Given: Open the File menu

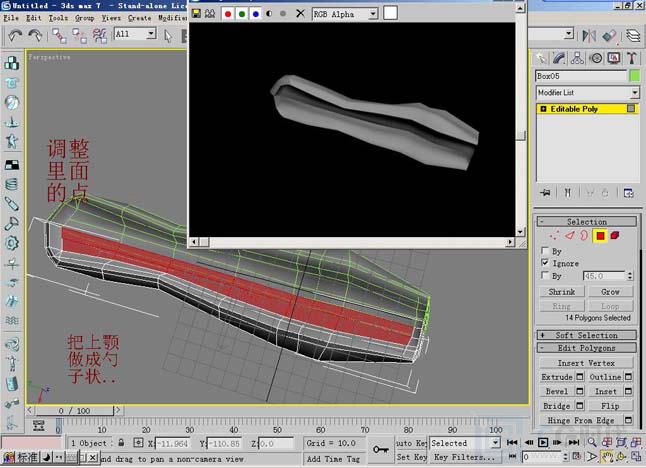Looking at the screenshot, I should coord(11,18).
